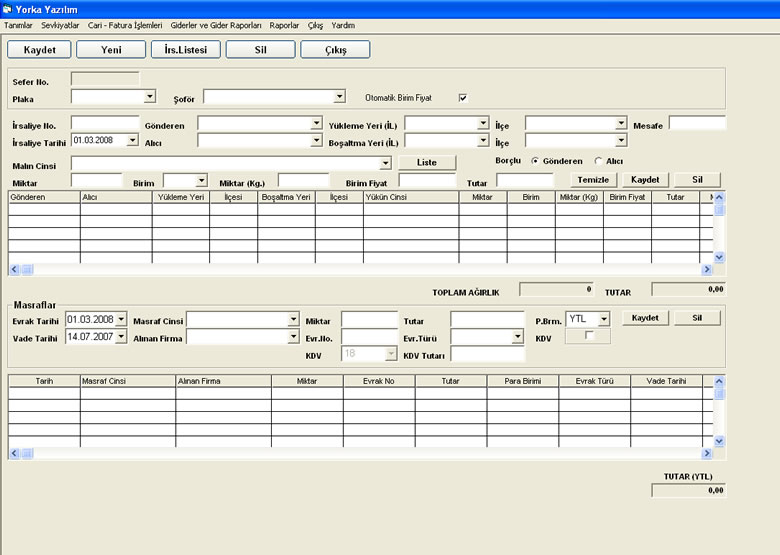Image resolution: width=780 pixels, height=555 pixels.
Task: Open the Şoför dropdown list
Action: 339,96
